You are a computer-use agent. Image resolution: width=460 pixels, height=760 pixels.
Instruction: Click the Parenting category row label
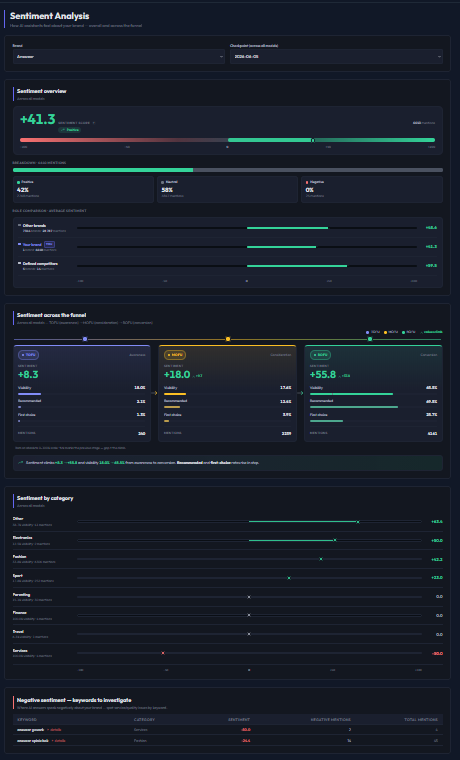(21, 594)
